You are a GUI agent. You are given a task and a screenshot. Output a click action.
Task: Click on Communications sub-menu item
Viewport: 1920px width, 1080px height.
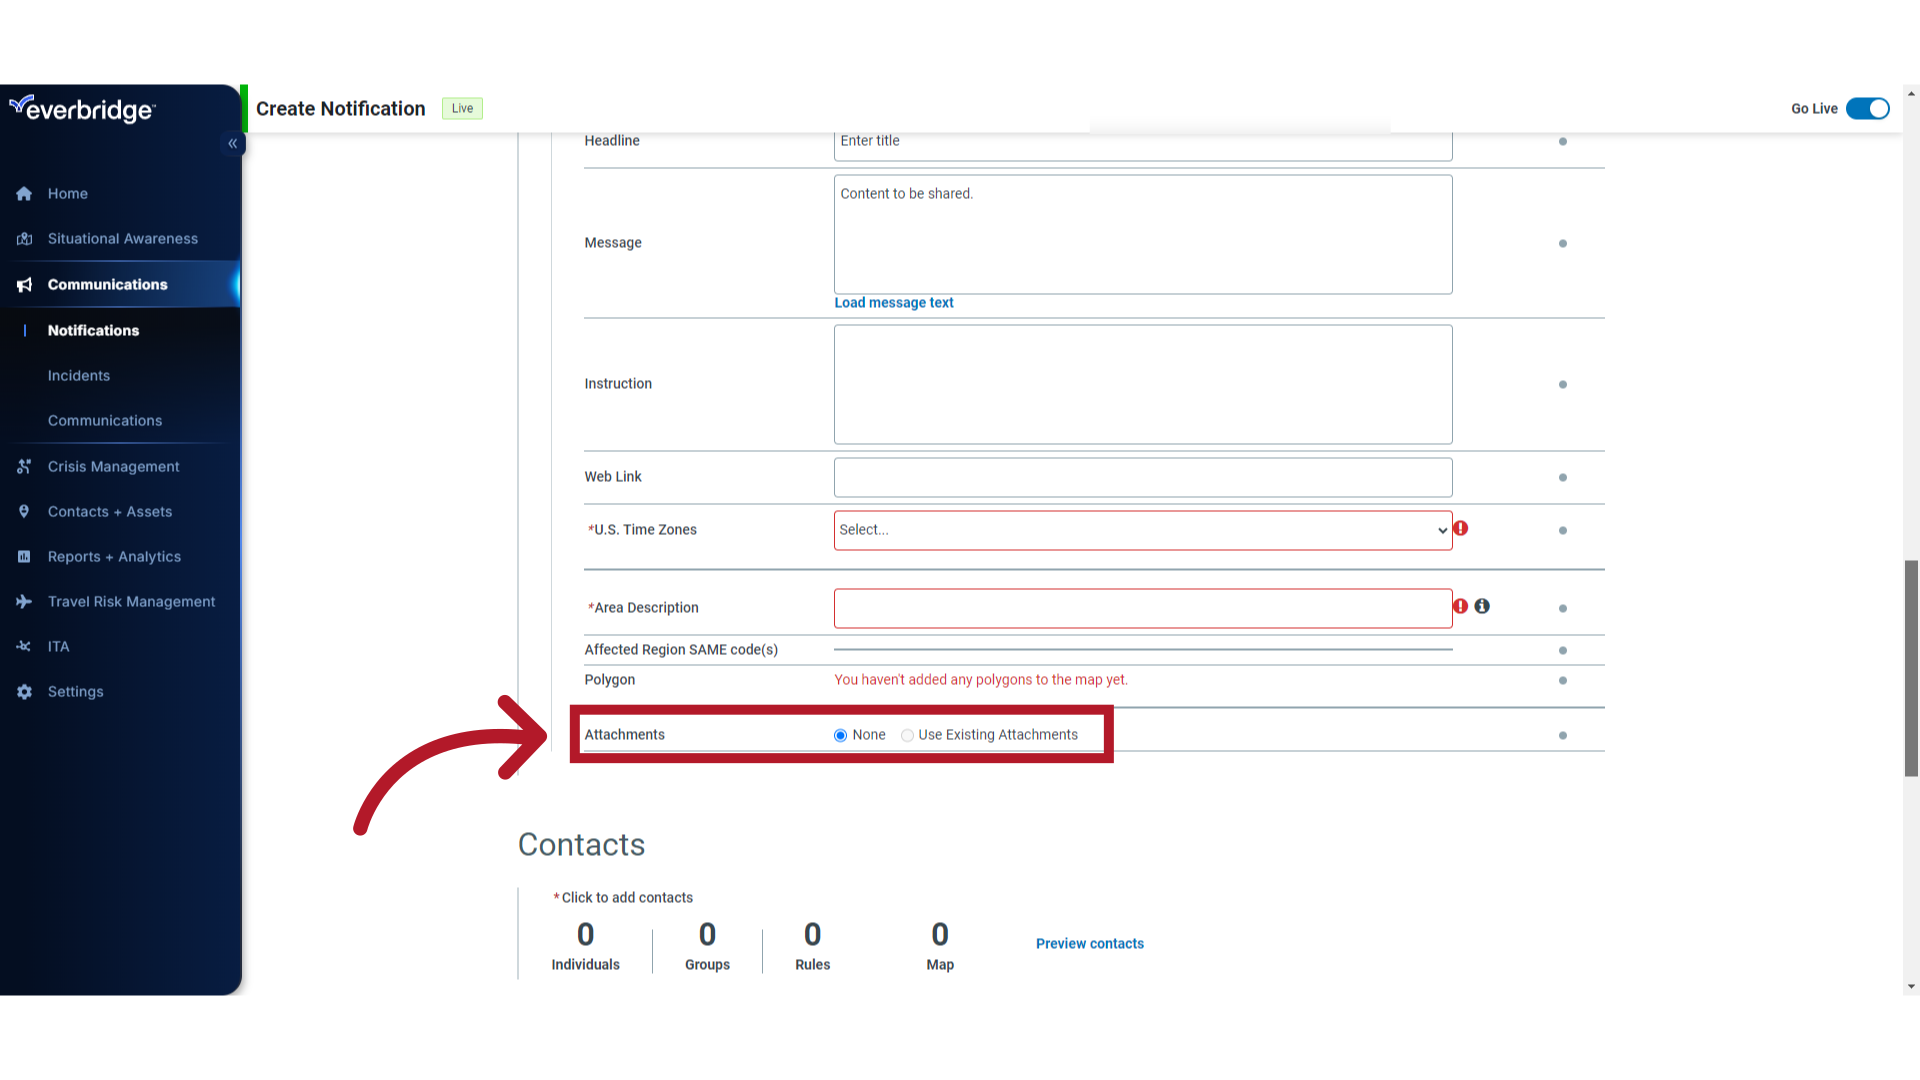pos(104,419)
